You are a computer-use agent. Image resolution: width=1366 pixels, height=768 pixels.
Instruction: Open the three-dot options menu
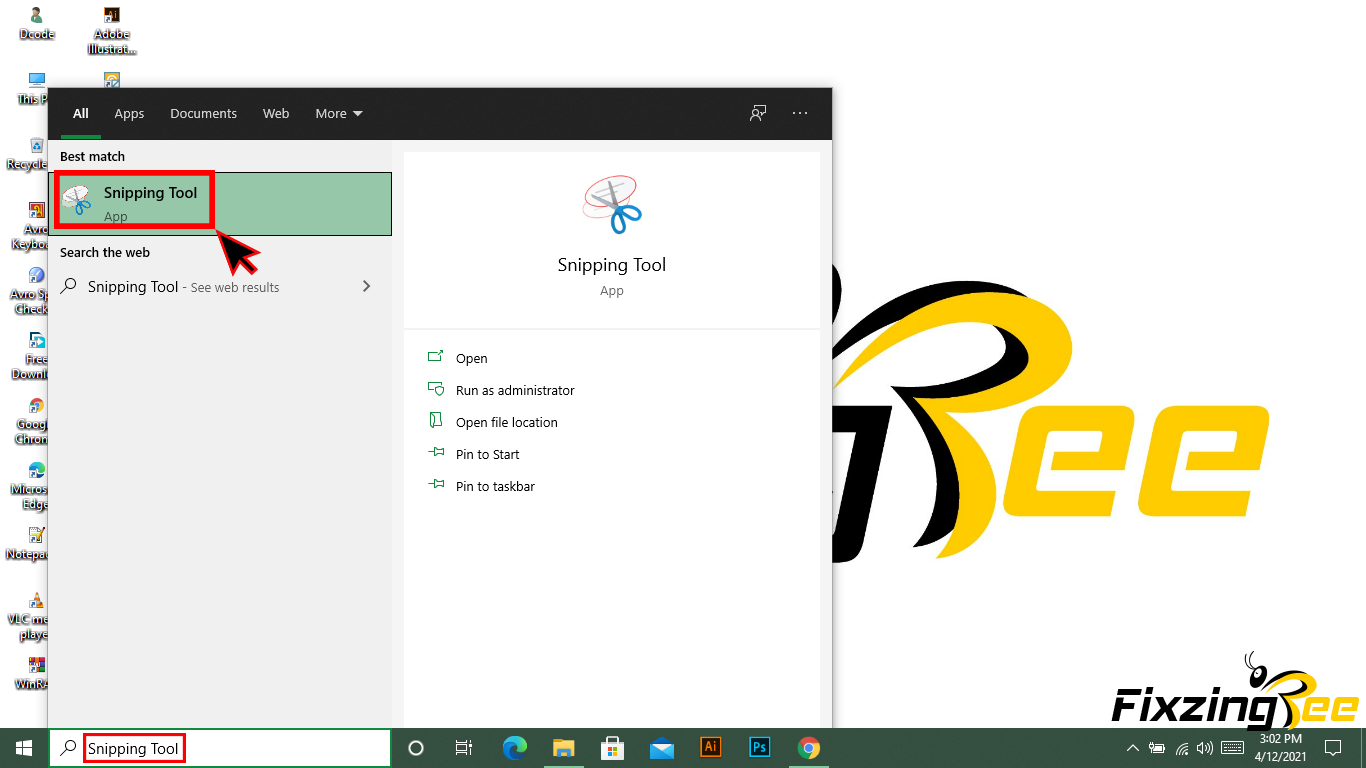pos(800,113)
